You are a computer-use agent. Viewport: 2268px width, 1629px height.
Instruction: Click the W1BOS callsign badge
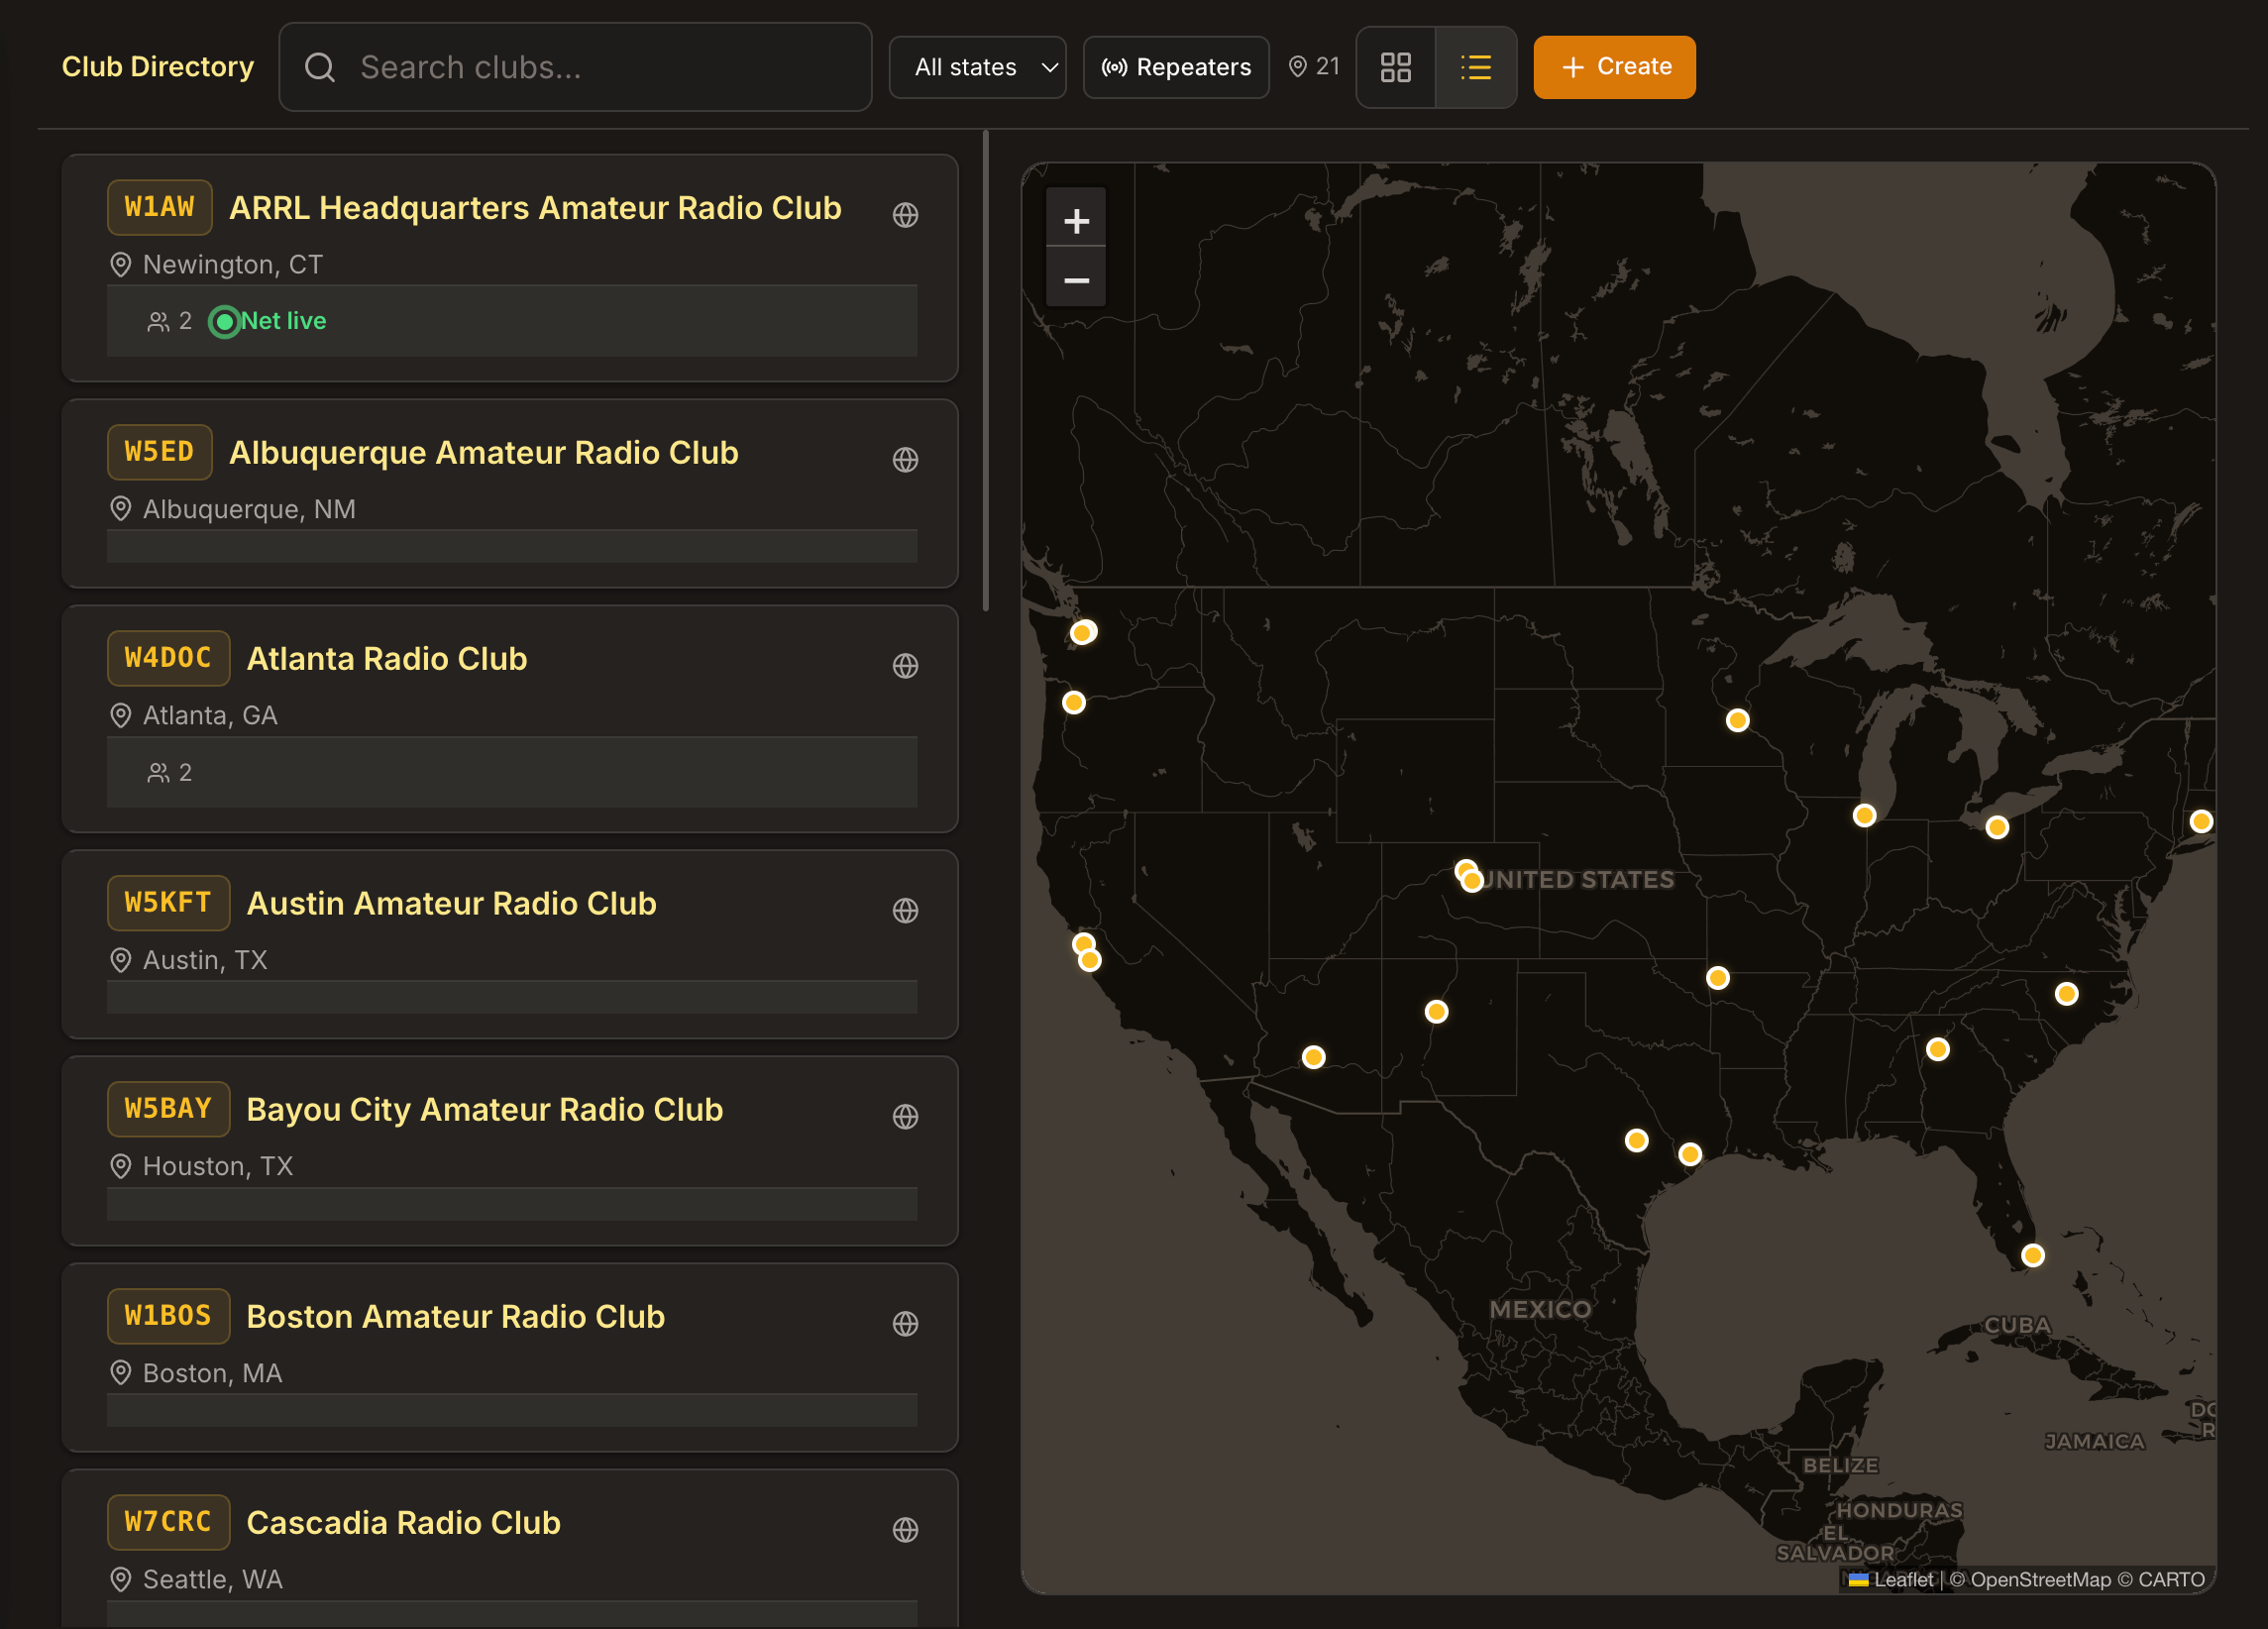(x=169, y=1316)
